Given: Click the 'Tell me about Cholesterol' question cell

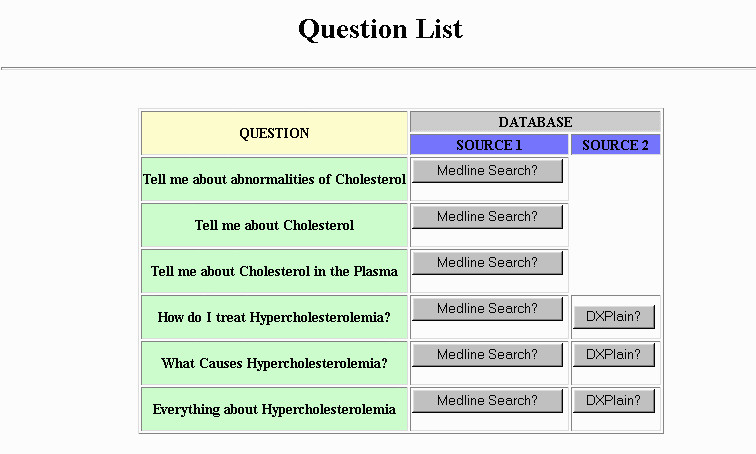Looking at the screenshot, I should tap(274, 226).
